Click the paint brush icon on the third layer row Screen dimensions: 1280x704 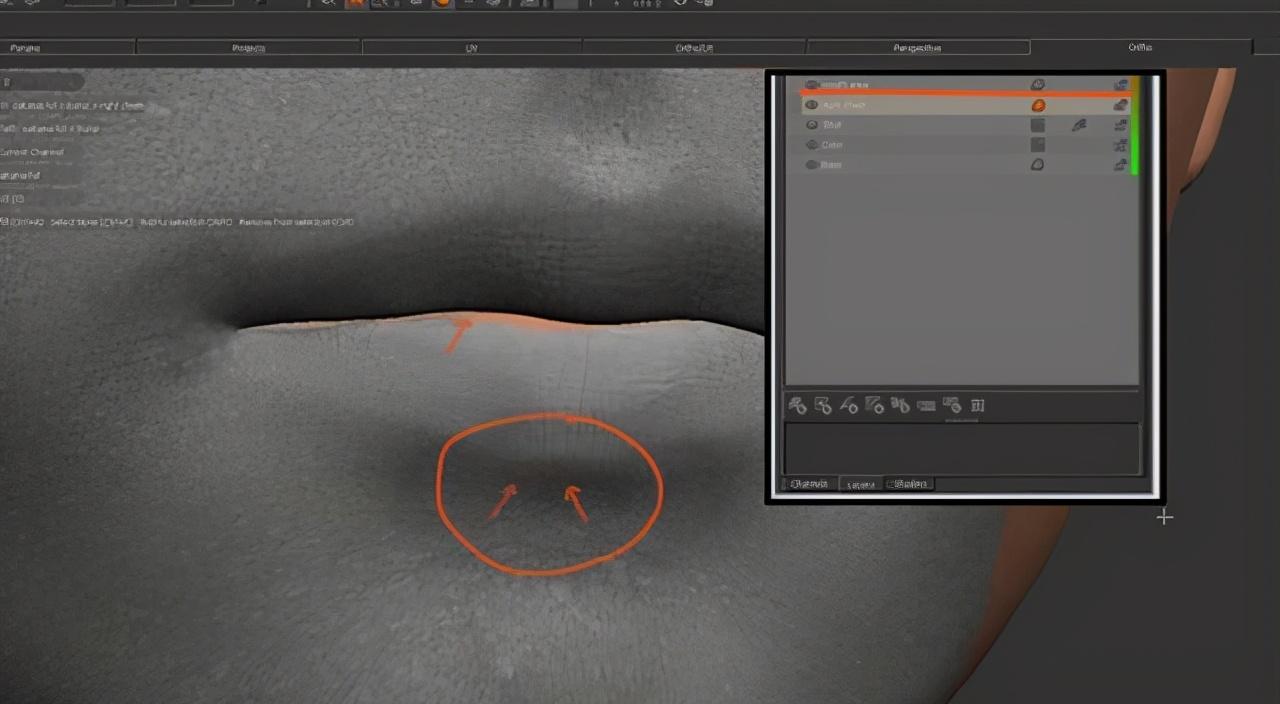[1079, 125]
